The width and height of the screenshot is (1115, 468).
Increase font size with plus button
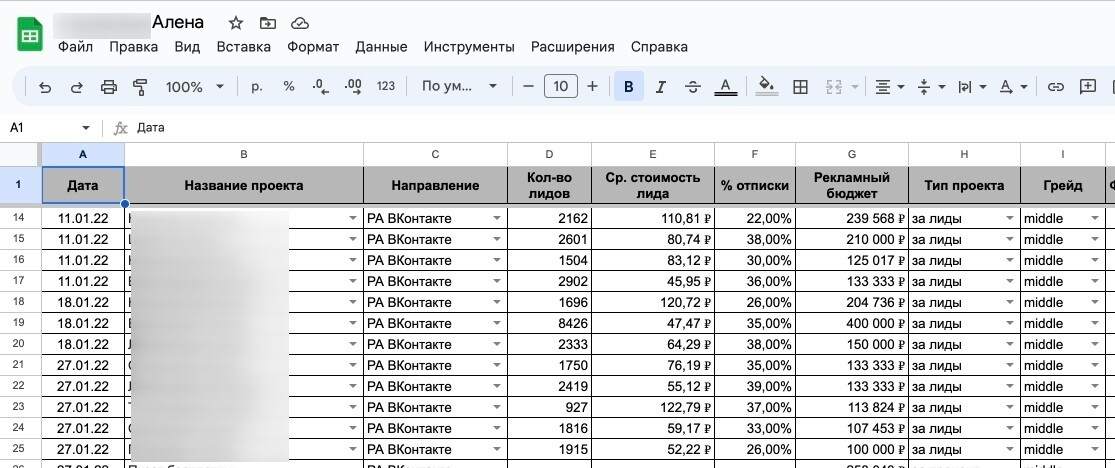point(592,87)
